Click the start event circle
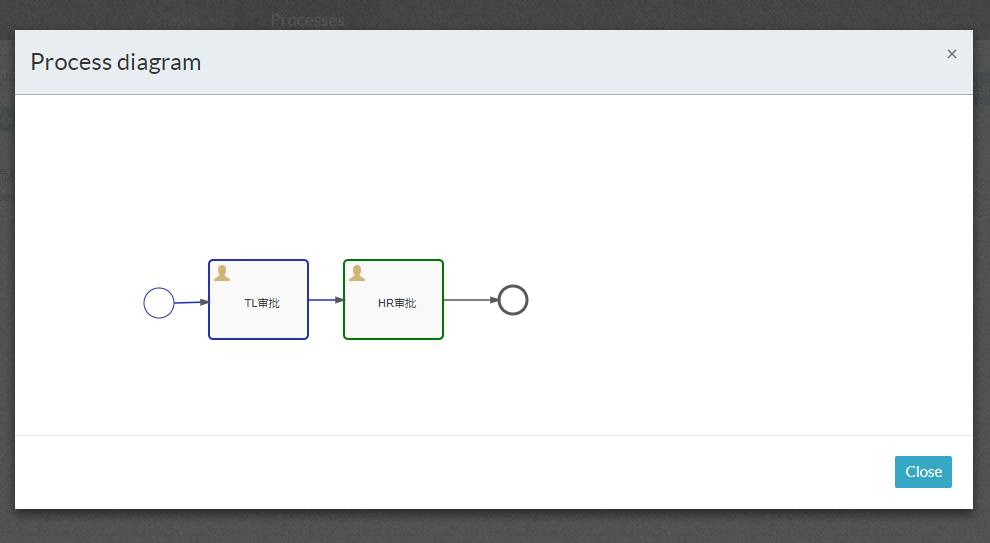Viewport: 990px width, 543px height. click(159, 303)
